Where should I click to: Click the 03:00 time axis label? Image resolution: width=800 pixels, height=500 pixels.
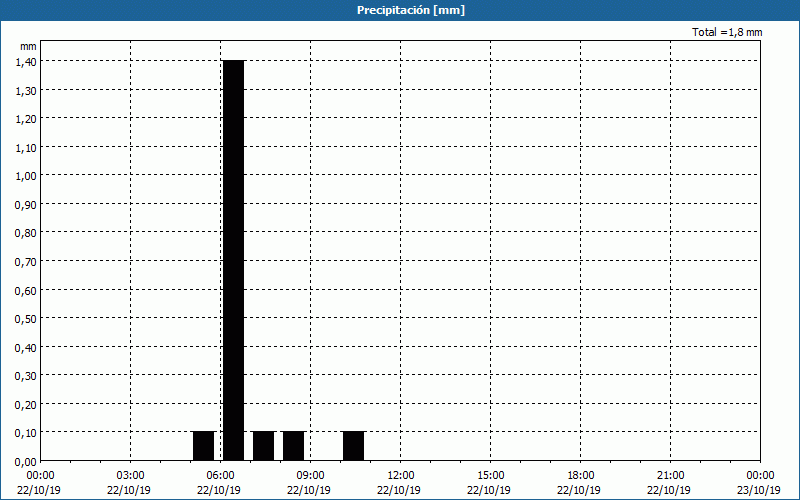[x=131, y=476]
